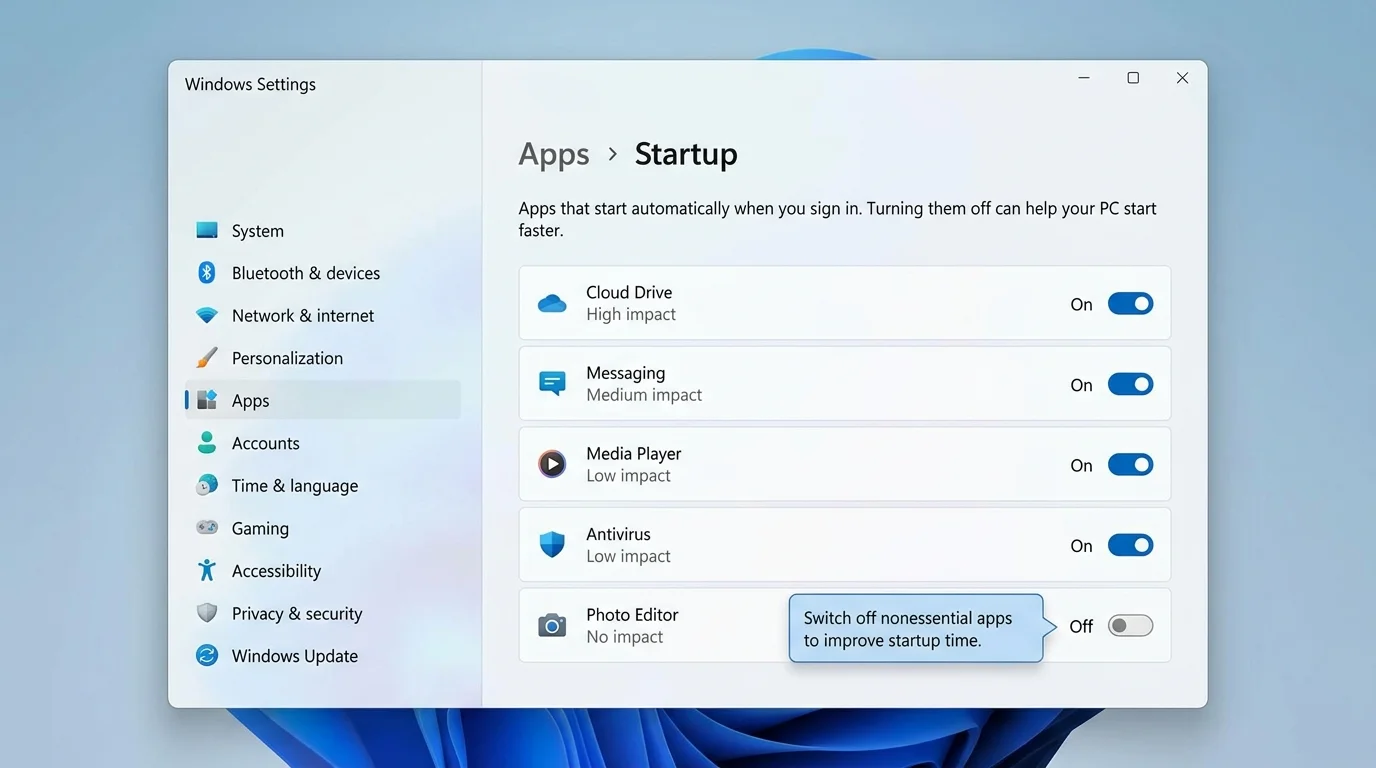The image size is (1376, 768).
Task: Click the "Windows Settings" window title
Action: click(x=250, y=85)
